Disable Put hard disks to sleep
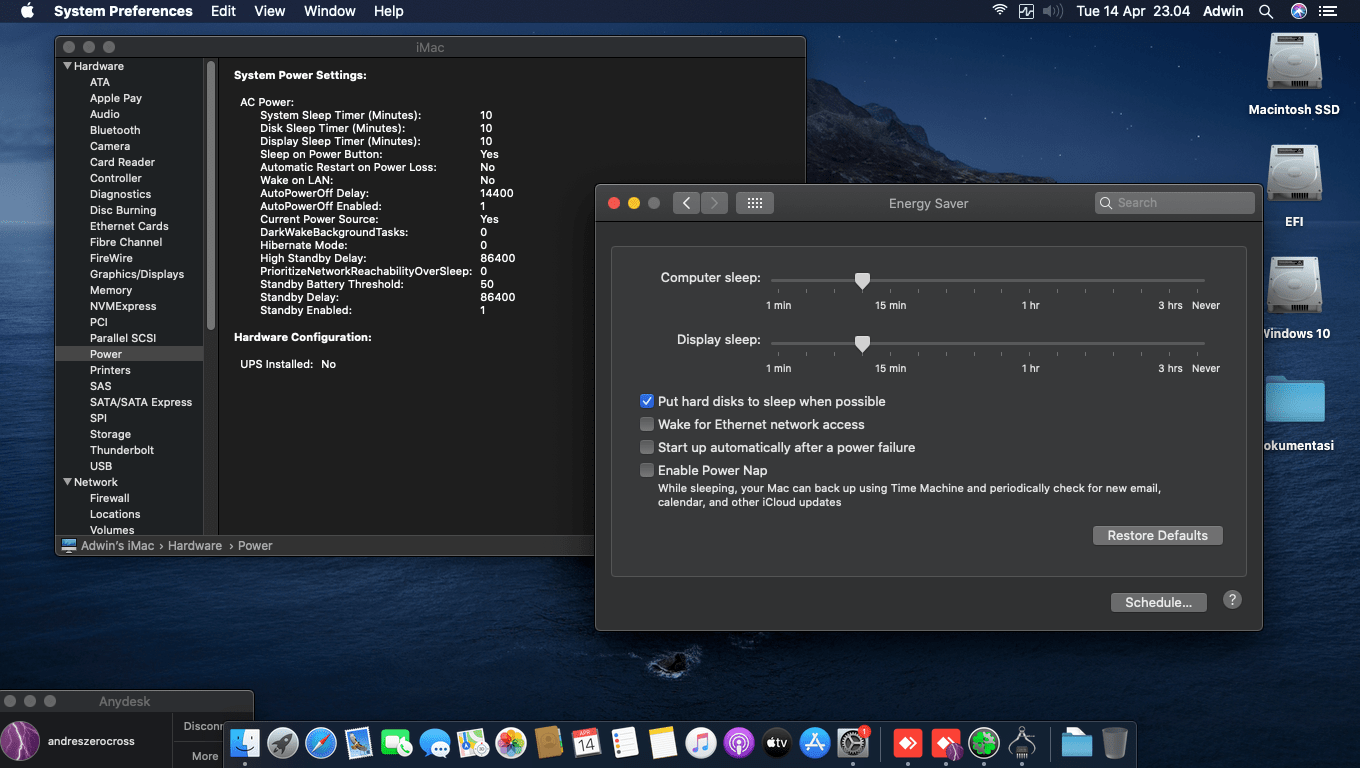Image resolution: width=1360 pixels, height=768 pixels. click(x=647, y=401)
